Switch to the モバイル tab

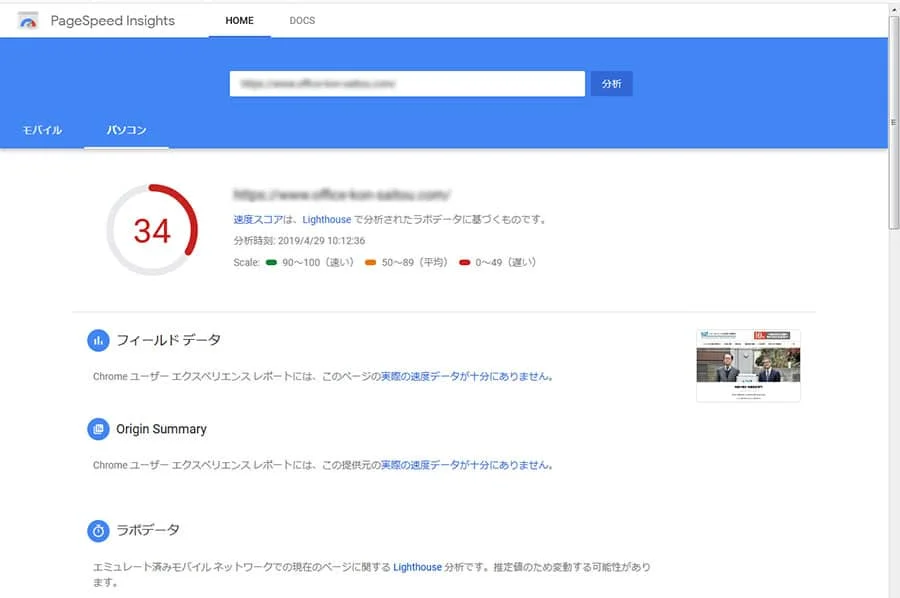pos(41,128)
